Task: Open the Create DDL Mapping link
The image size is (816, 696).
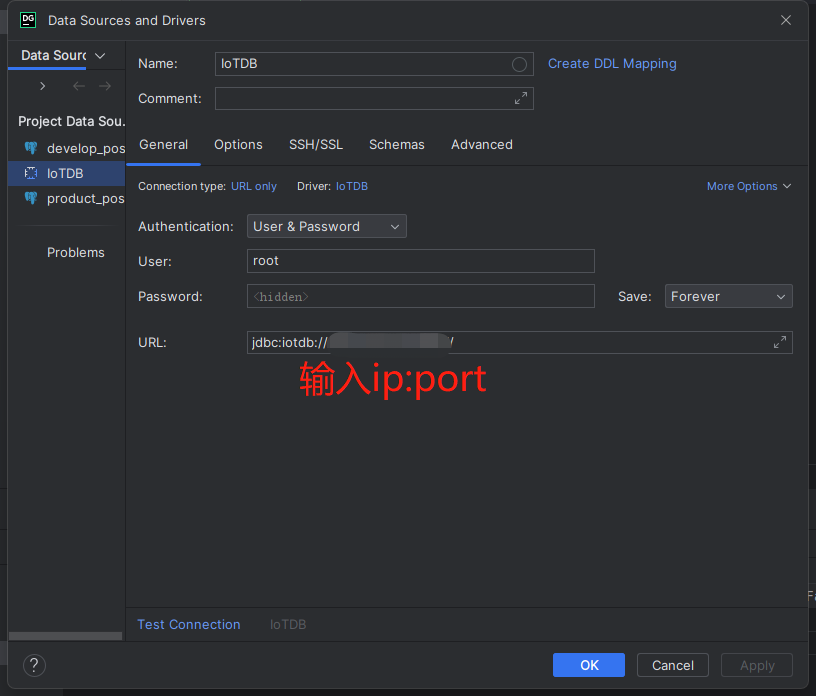Action: point(612,64)
